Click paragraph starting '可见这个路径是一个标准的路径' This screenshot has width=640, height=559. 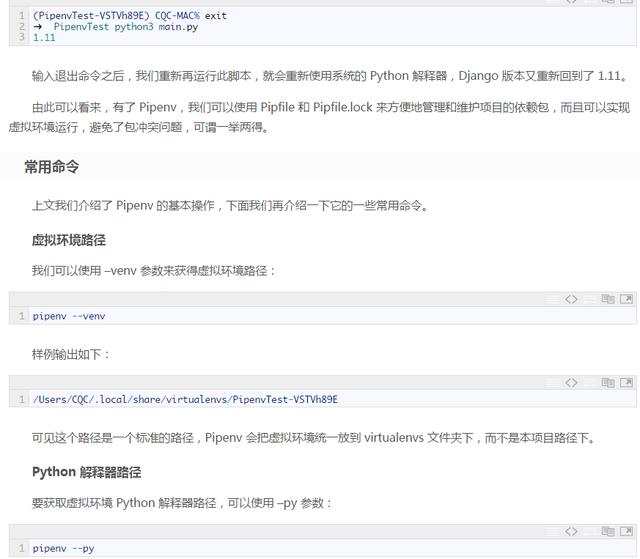(314, 438)
